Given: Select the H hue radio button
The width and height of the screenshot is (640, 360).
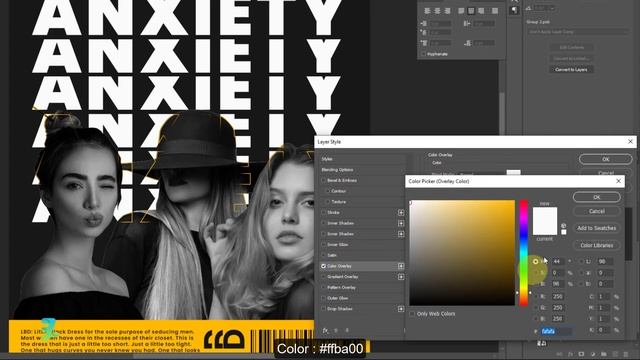Looking at the screenshot, I should [536, 262].
